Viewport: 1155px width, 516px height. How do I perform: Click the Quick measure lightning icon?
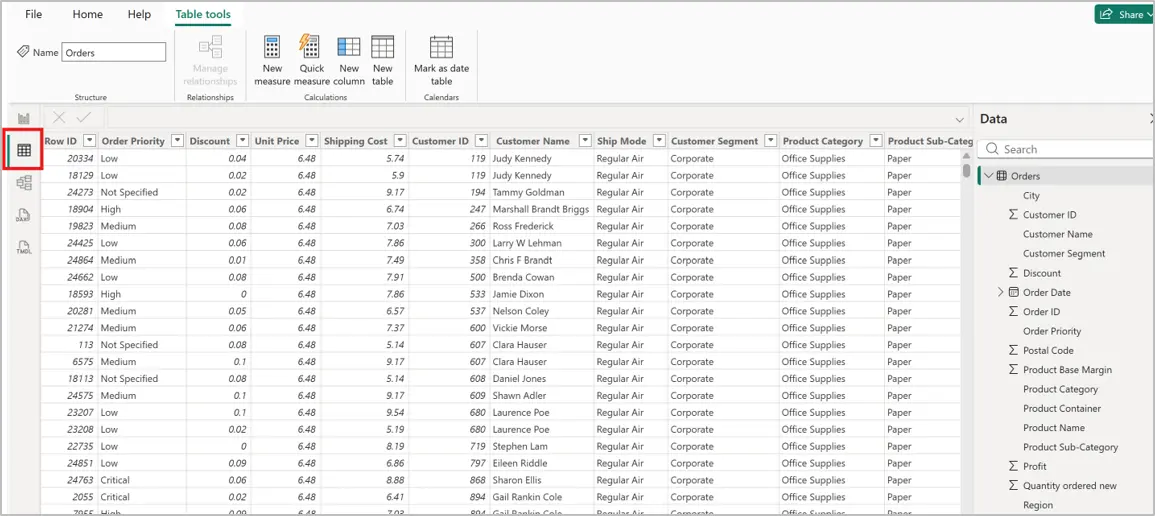point(310,46)
